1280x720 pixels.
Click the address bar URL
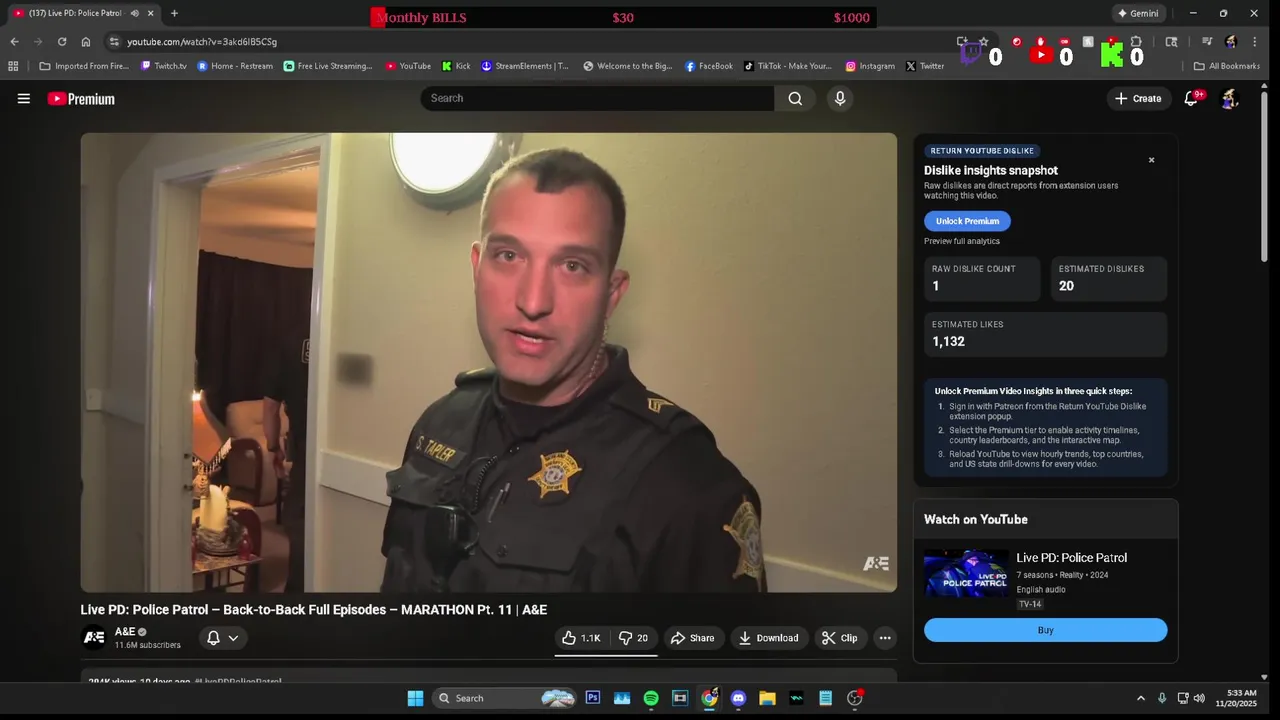point(202,42)
